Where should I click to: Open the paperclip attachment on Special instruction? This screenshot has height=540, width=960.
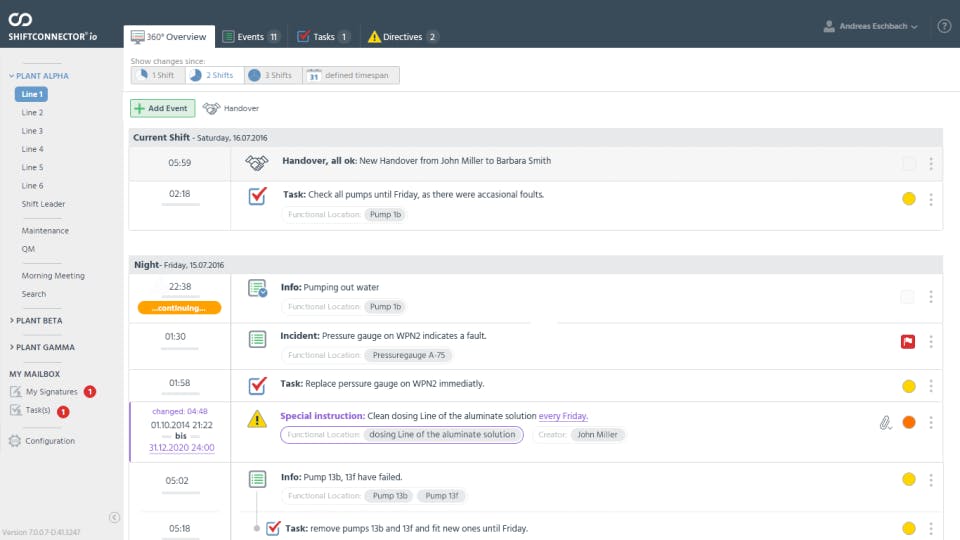(885, 422)
